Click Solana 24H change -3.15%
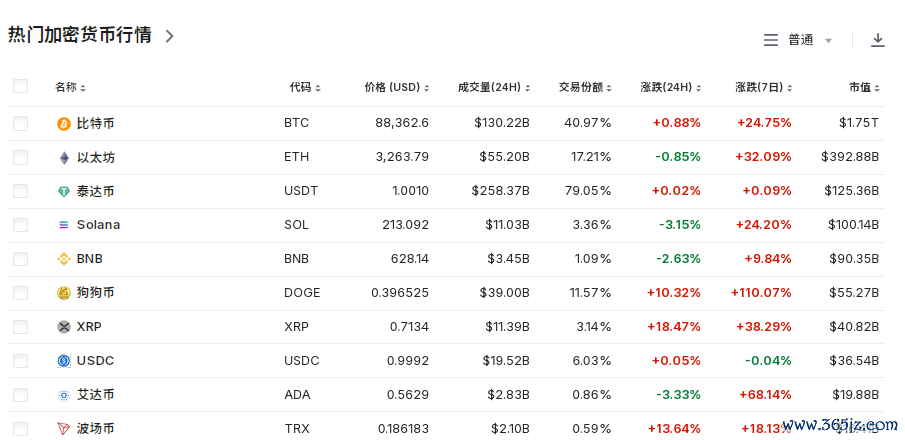 pos(679,225)
